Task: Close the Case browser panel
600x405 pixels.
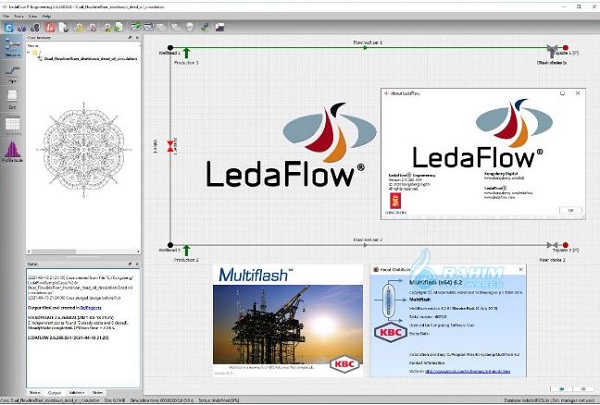Action: (137, 38)
